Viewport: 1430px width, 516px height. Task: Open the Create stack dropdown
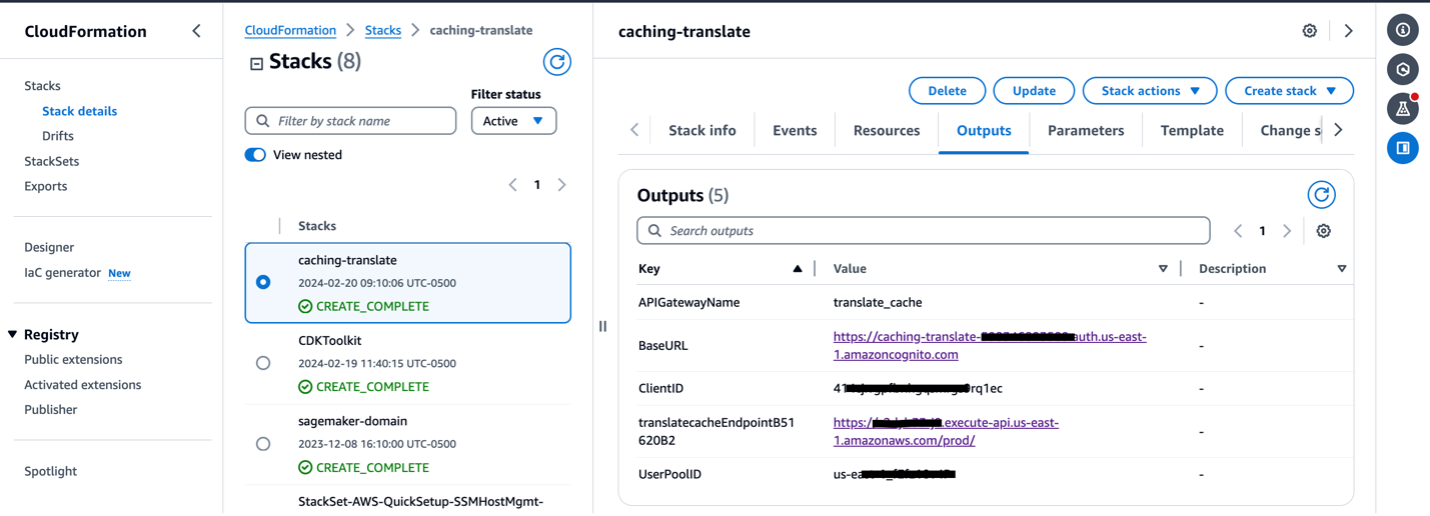point(1289,91)
